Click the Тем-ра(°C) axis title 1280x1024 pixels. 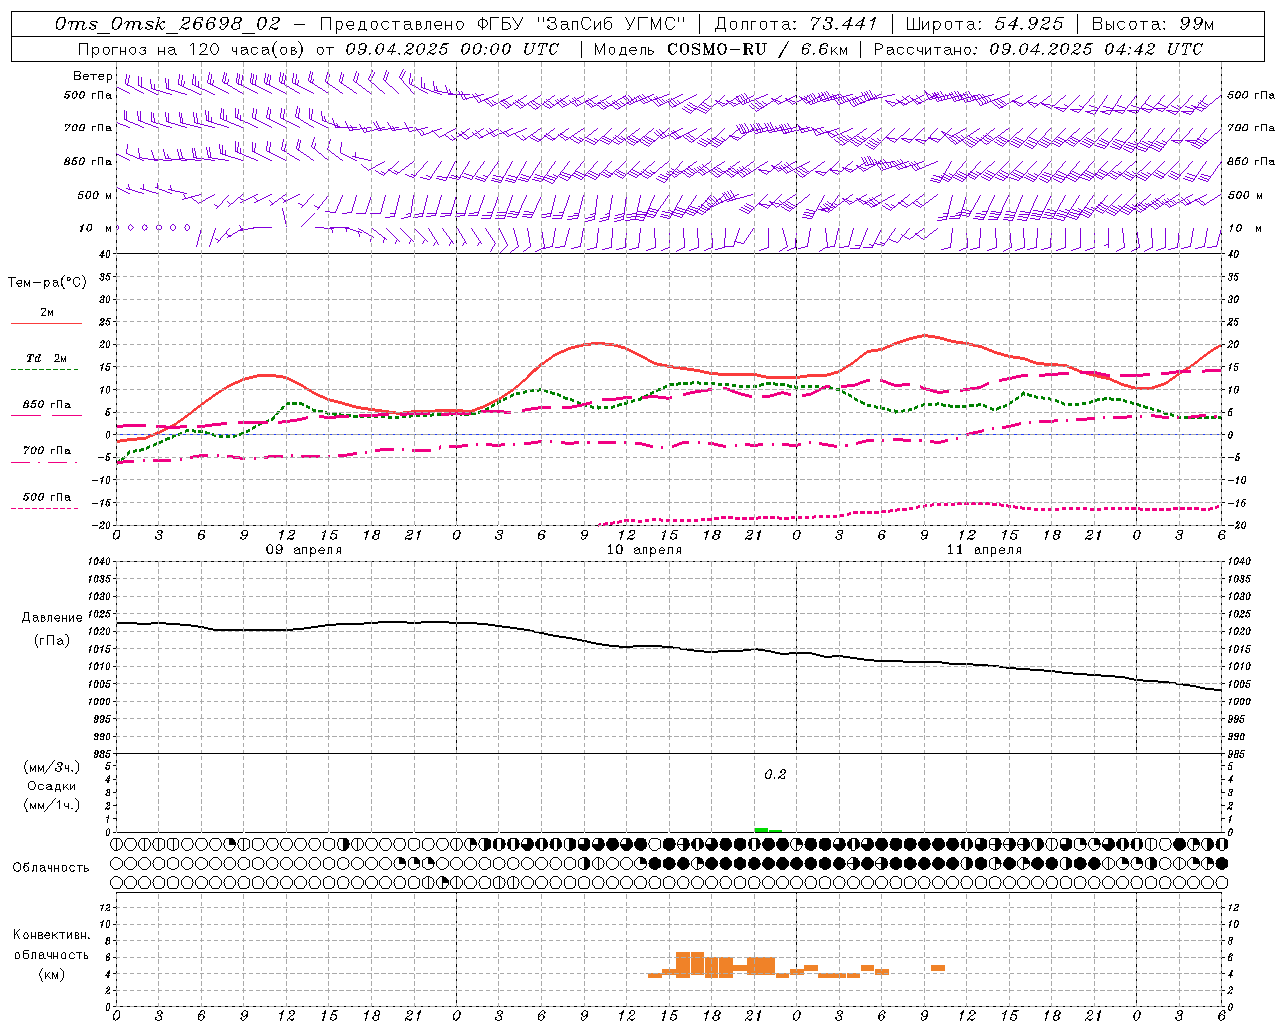[x=47, y=283]
